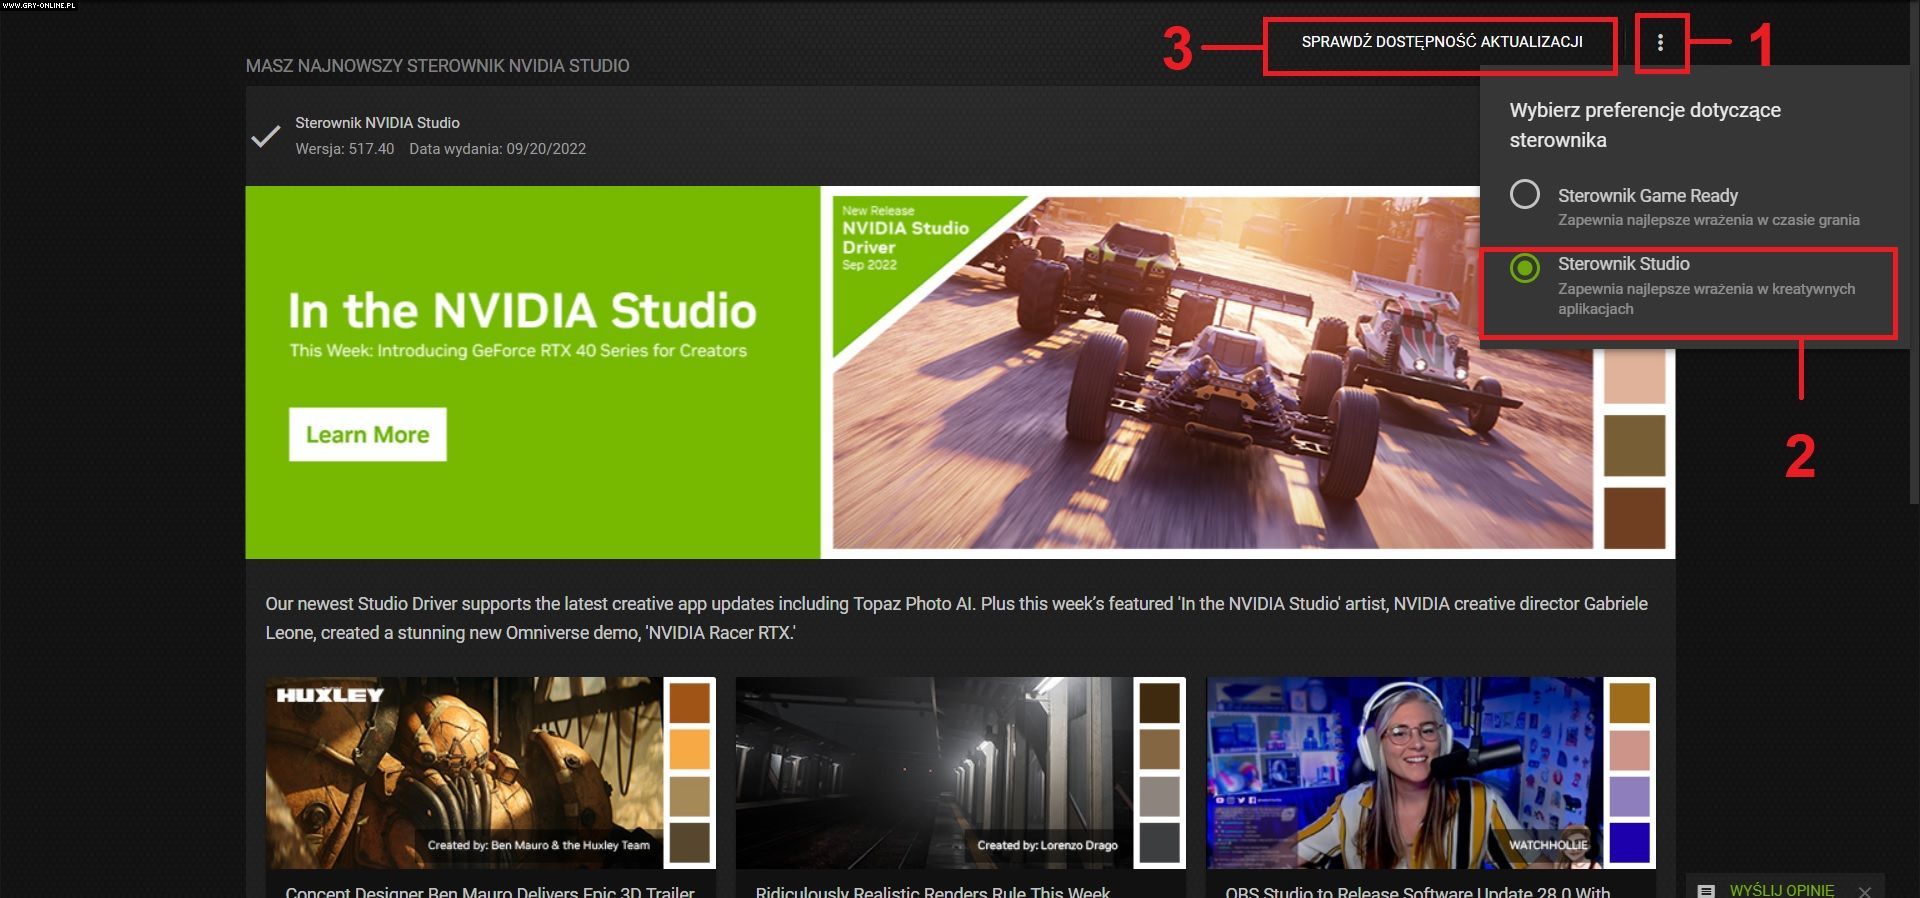This screenshot has height=898, width=1920.
Task: Click the Learn More button
Action: click(x=367, y=435)
